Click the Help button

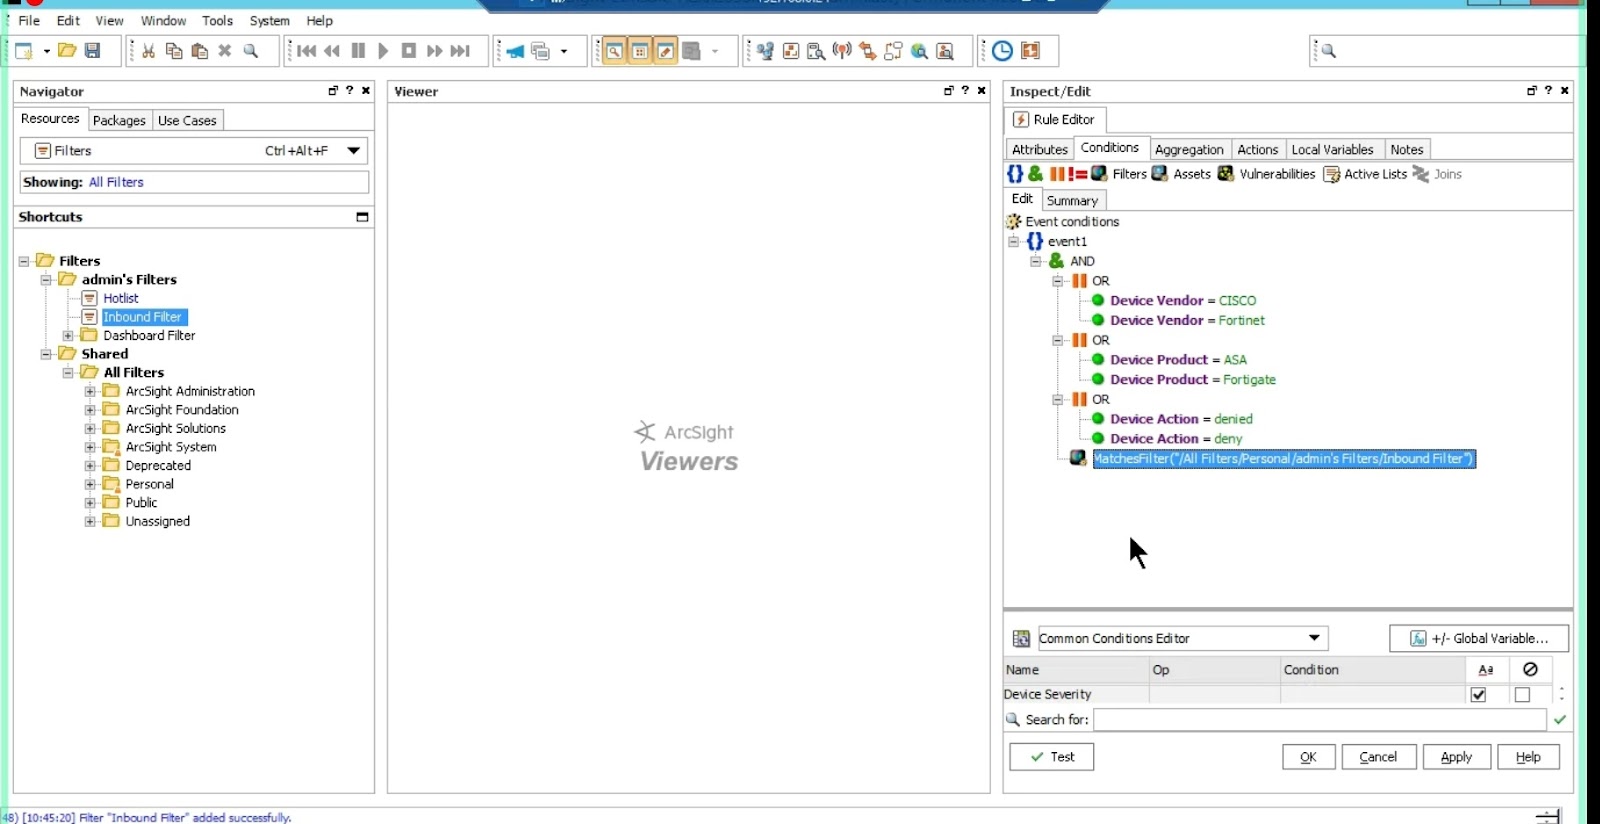click(1528, 757)
